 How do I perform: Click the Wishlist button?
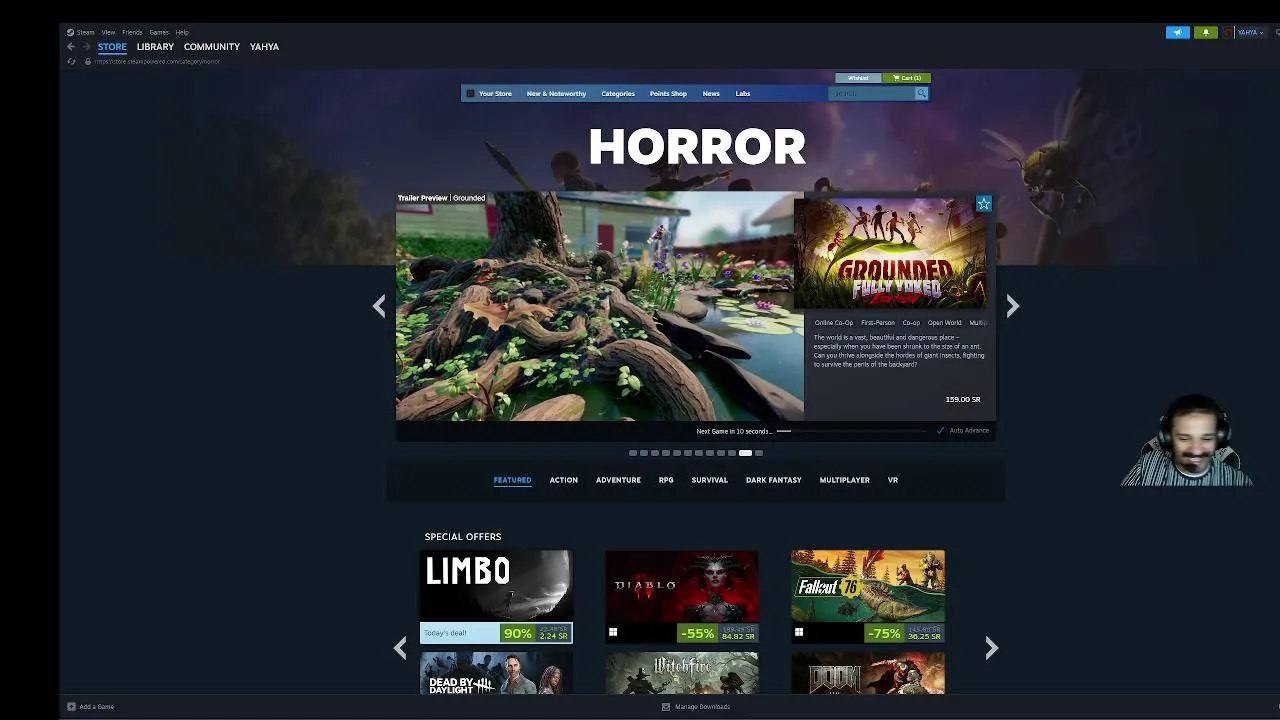click(858, 78)
